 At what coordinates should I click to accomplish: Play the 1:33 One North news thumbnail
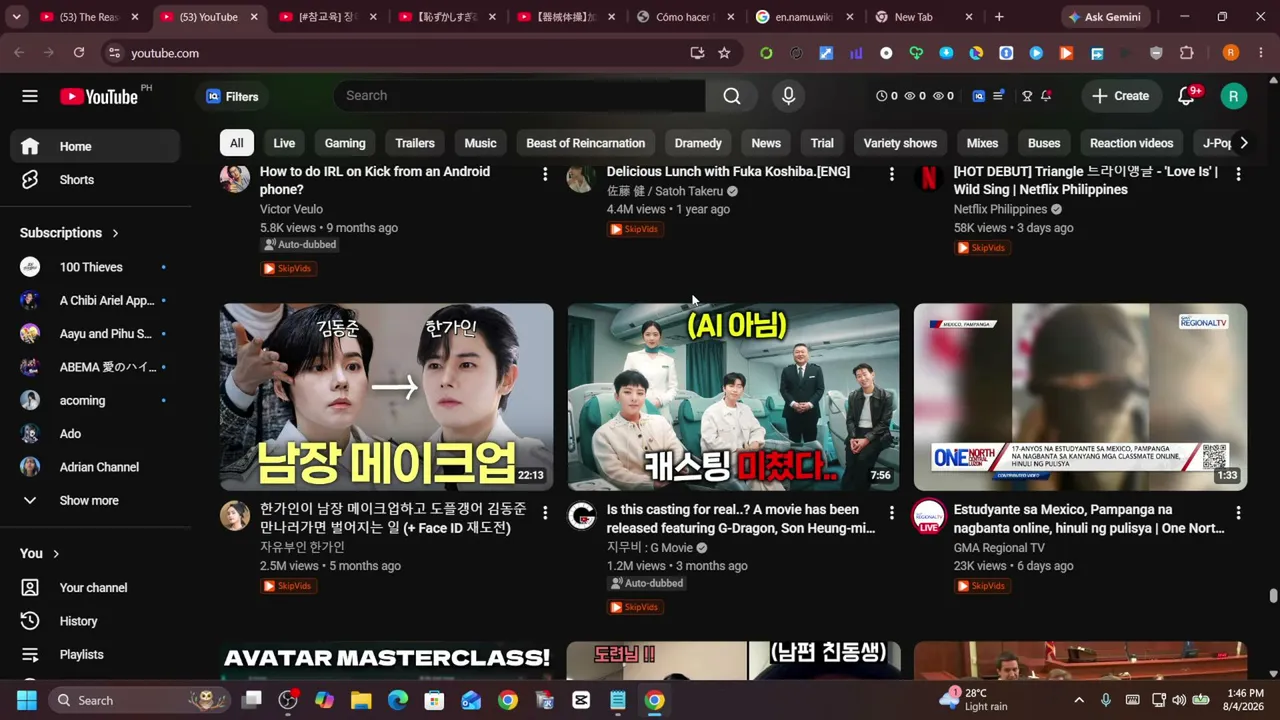(1080, 397)
